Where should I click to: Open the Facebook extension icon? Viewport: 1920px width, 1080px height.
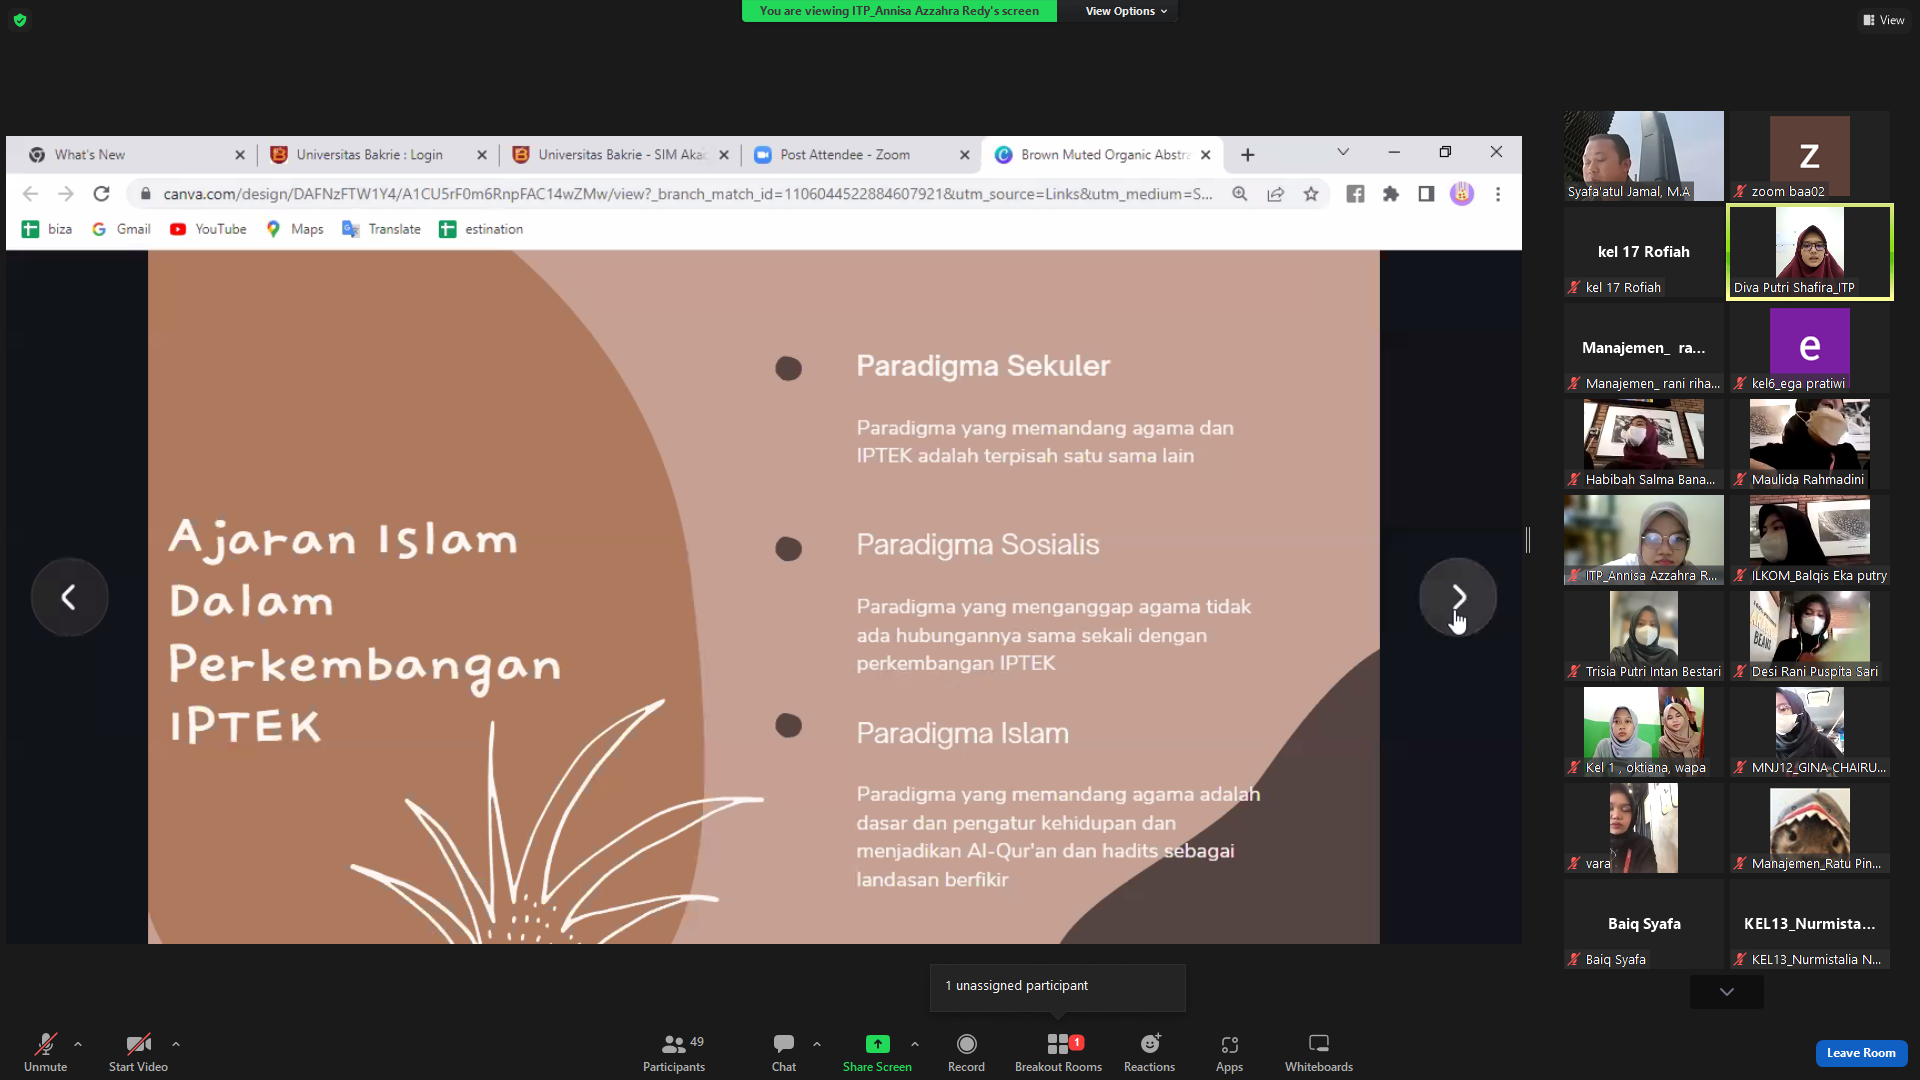pos(1355,194)
